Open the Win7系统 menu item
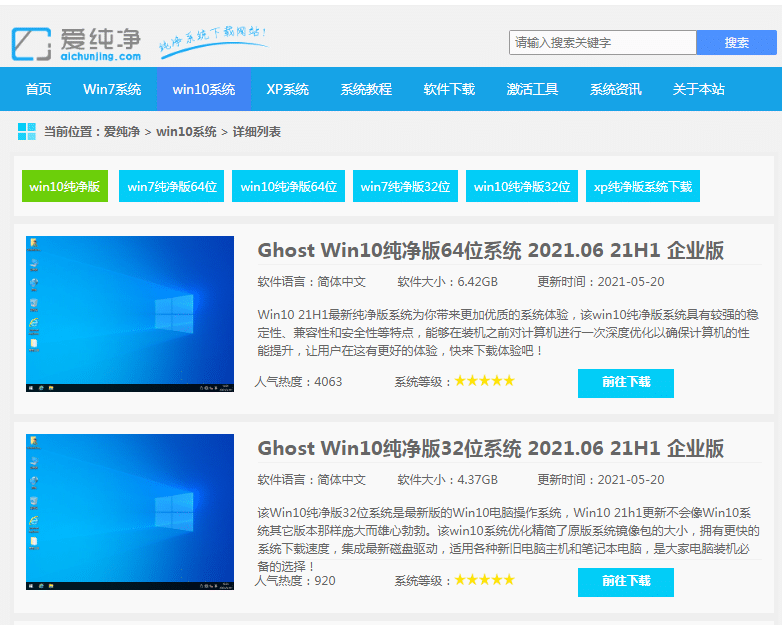Image resolution: width=782 pixels, height=625 pixels. 112,89
